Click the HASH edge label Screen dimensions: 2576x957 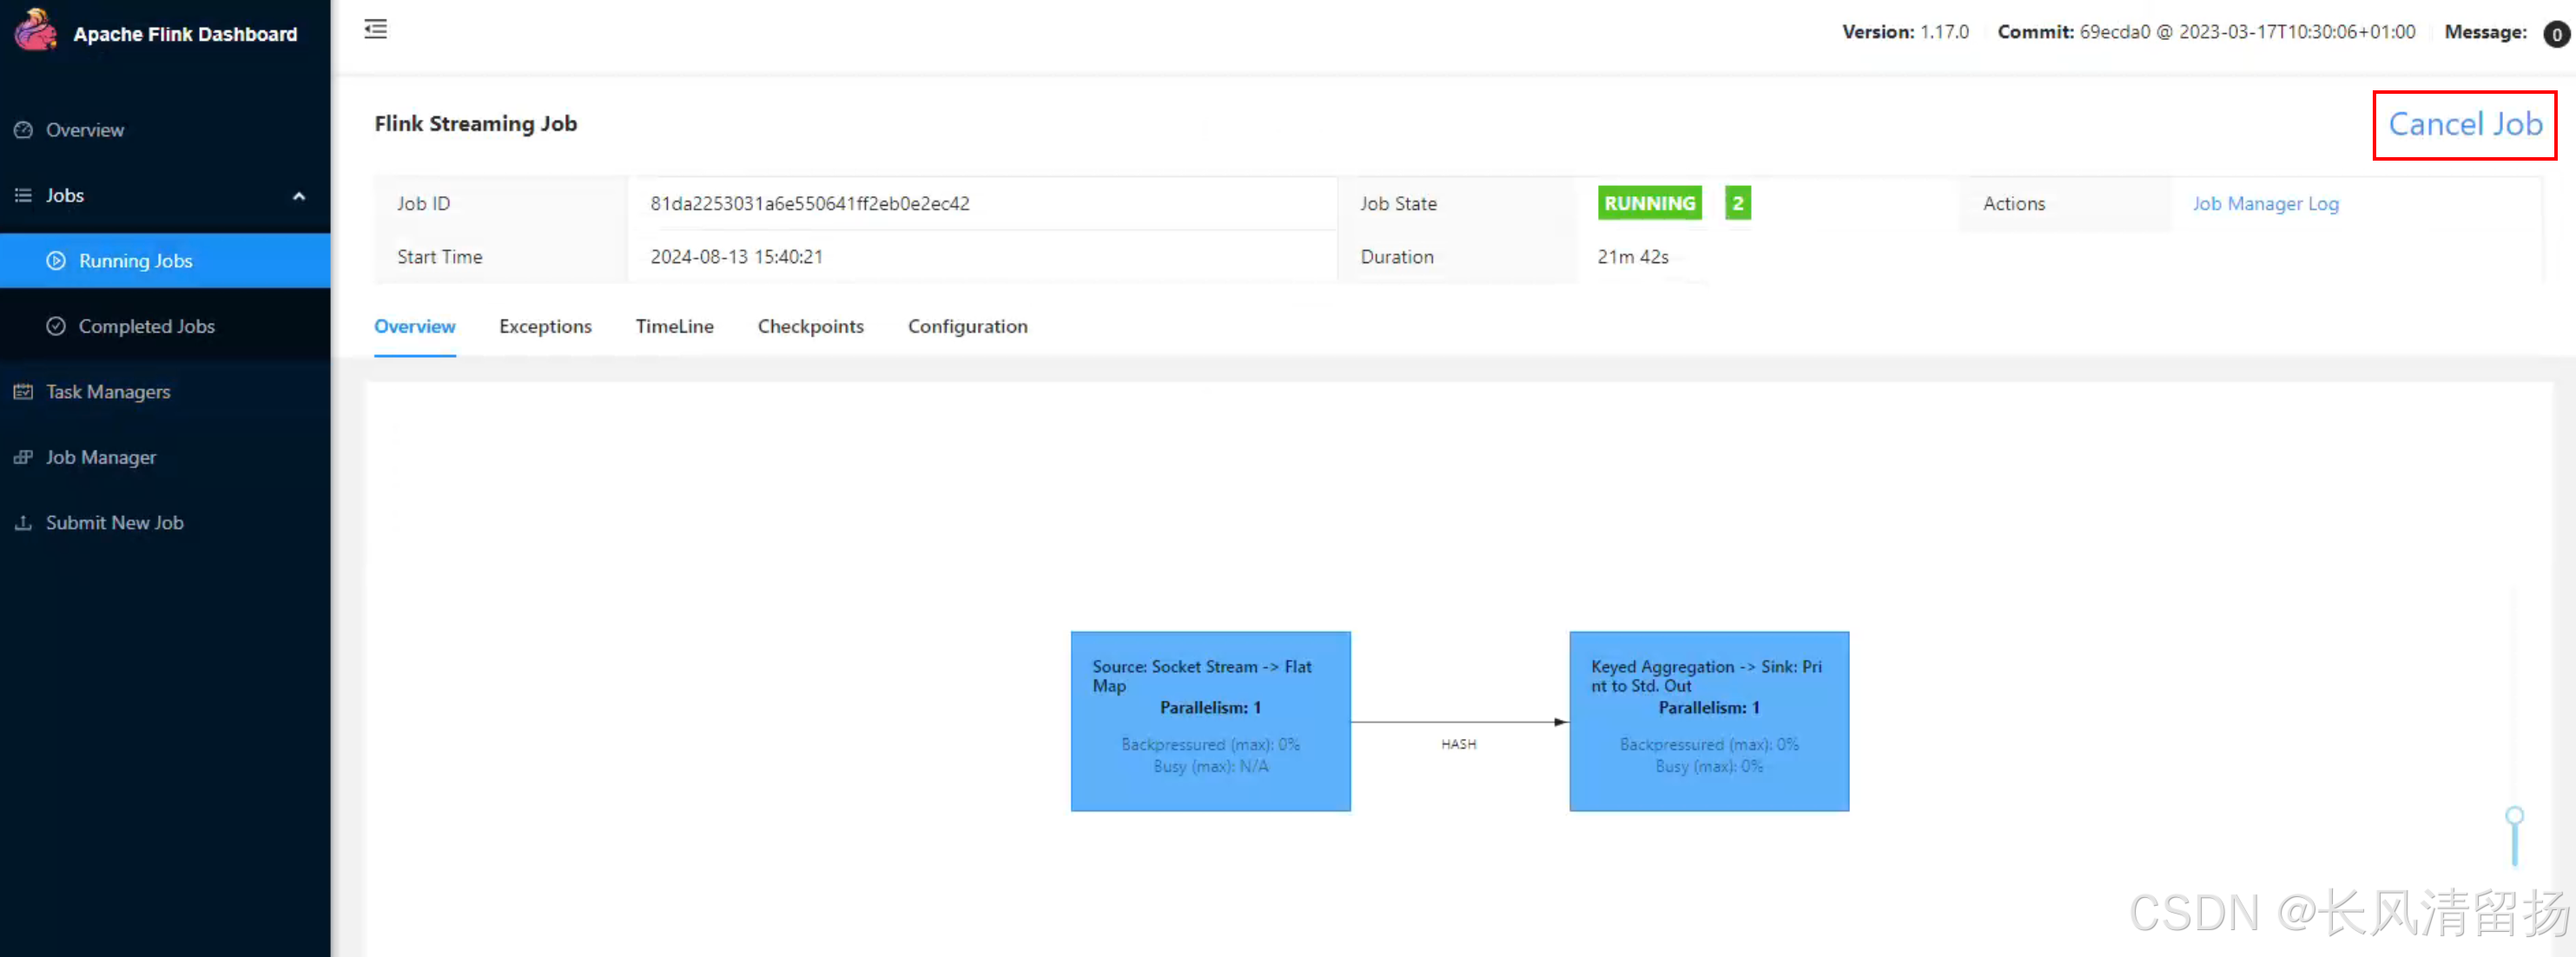[1459, 744]
